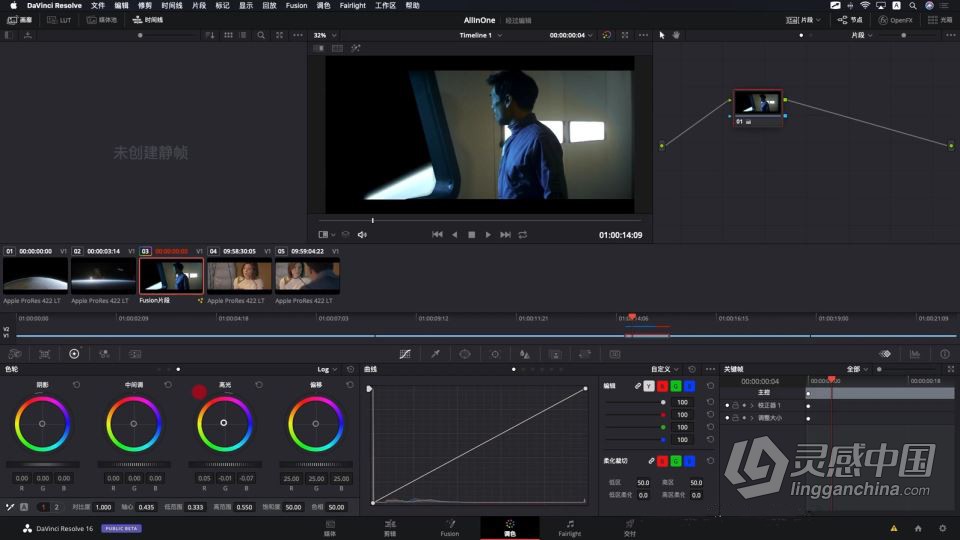960x540 pixels.
Task: Toggle the blue curve edit channel
Action: coord(689,386)
